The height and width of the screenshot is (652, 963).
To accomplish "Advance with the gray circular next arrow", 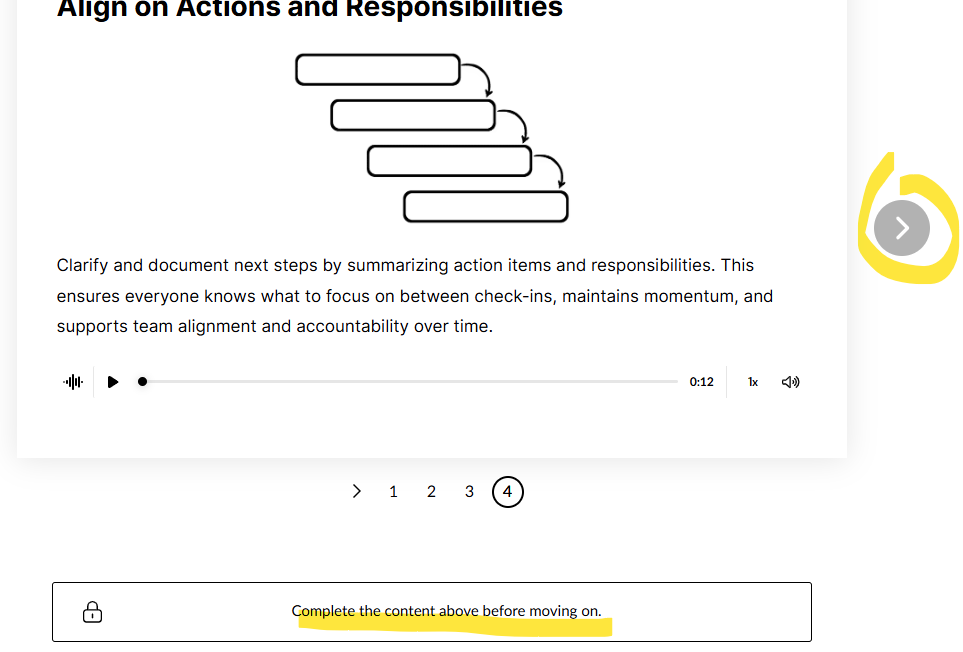I will pos(901,228).
